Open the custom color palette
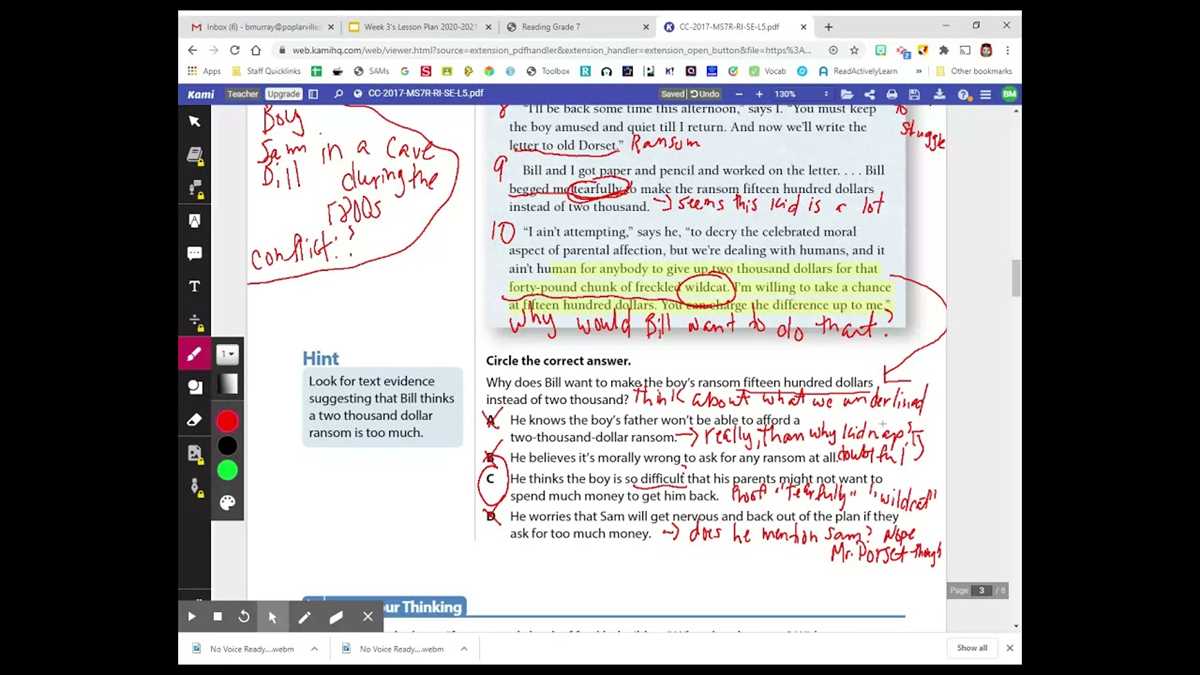 click(x=228, y=502)
